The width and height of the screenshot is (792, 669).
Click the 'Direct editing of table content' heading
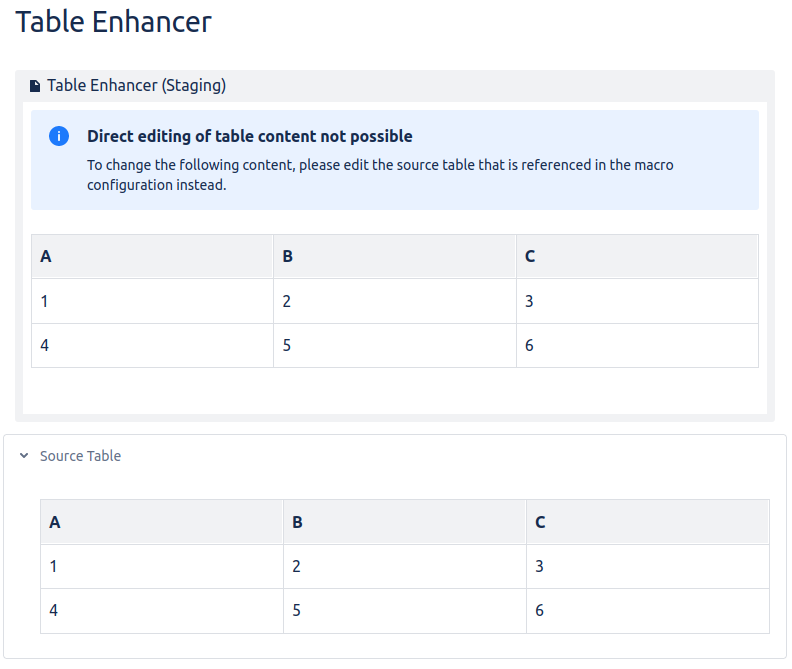pyautogui.click(x=249, y=136)
